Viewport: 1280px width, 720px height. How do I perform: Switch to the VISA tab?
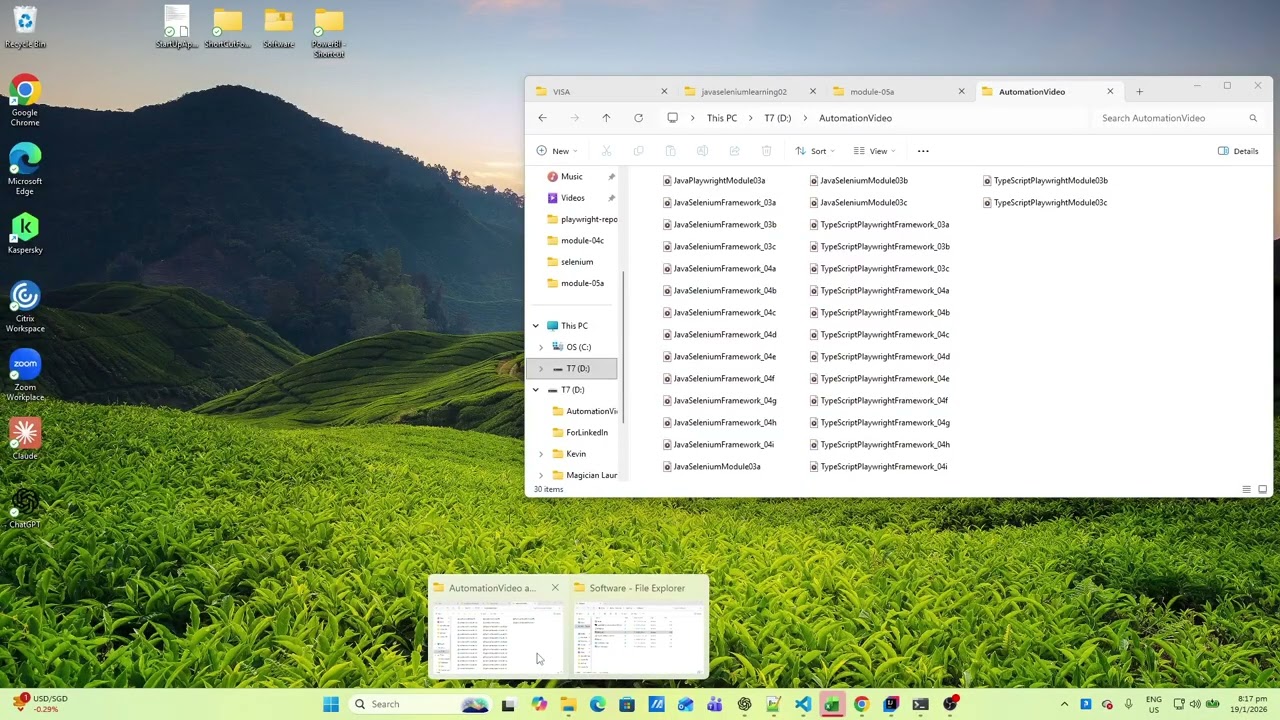598,91
